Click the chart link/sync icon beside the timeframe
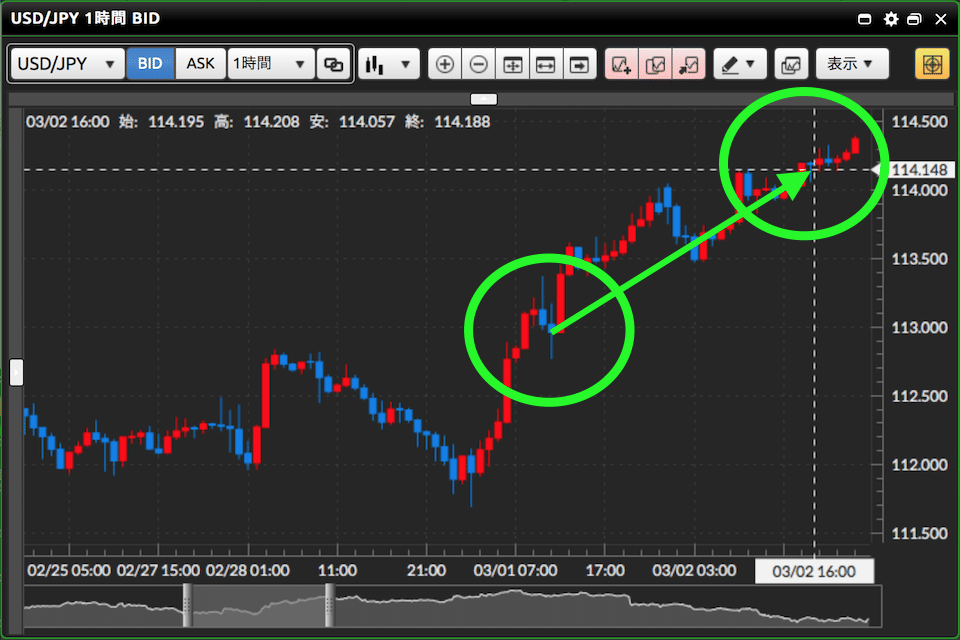This screenshot has height=640, width=960. click(x=333, y=64)
